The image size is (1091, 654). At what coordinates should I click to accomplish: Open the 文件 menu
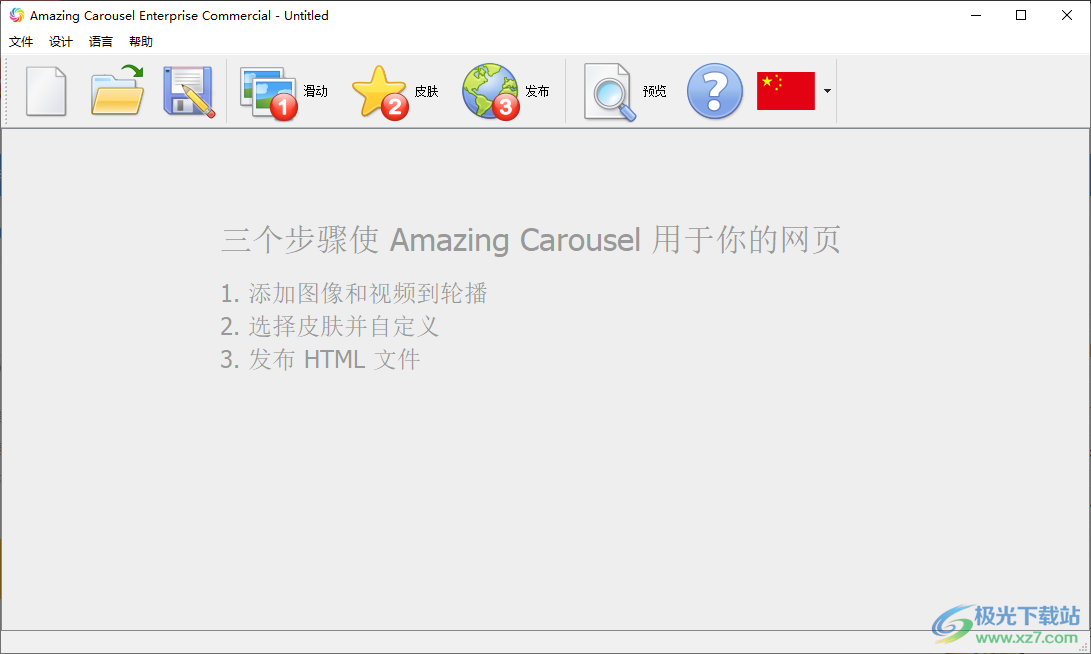21,42
